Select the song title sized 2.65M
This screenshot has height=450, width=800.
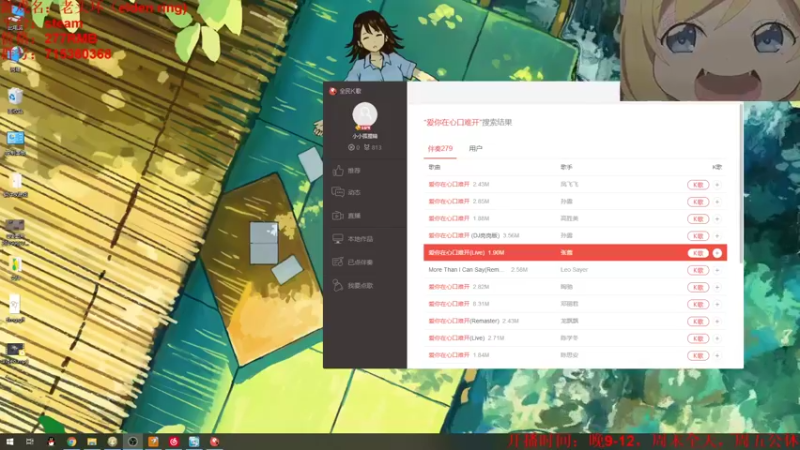(449, 201)
